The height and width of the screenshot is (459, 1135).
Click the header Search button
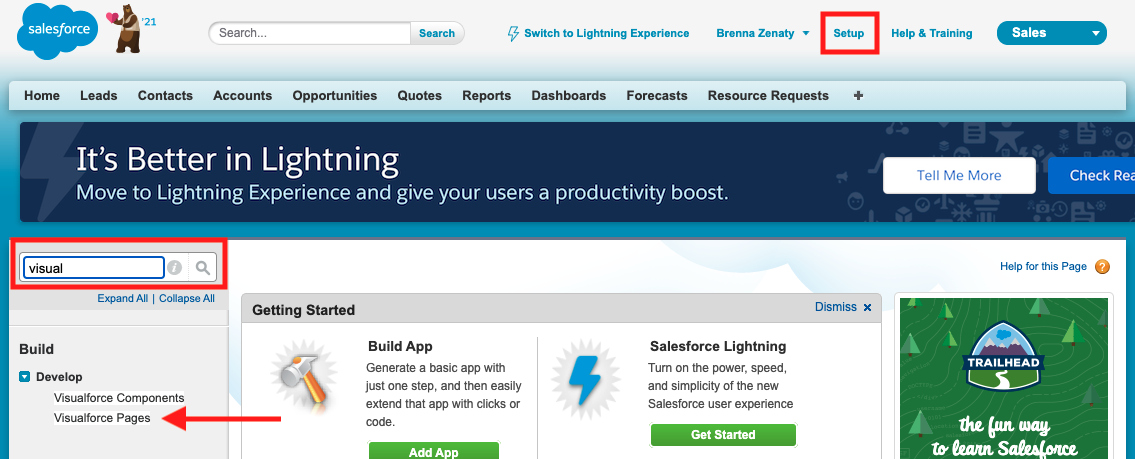pyautogui.click(x=437, y=33)
